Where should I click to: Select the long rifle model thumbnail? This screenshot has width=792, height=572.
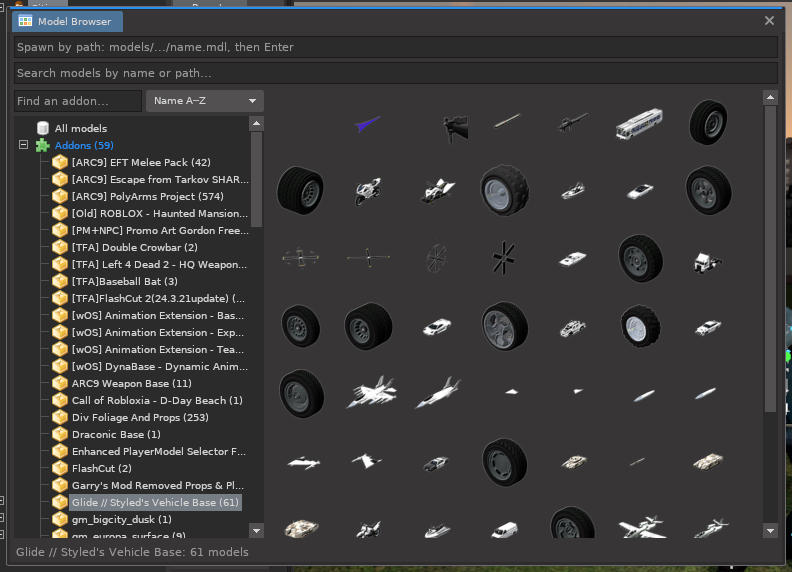(573, 123)
